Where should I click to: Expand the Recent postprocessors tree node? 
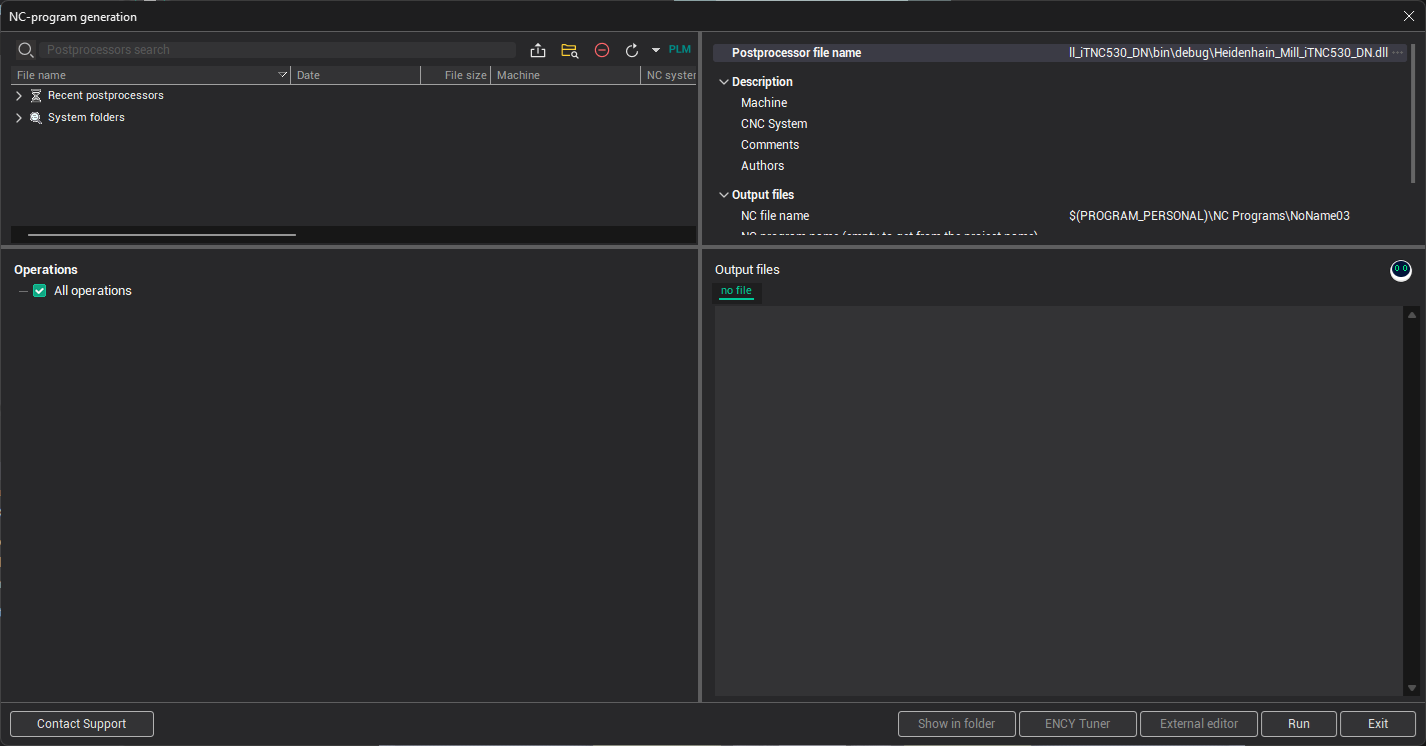click(x=19, y=96)
